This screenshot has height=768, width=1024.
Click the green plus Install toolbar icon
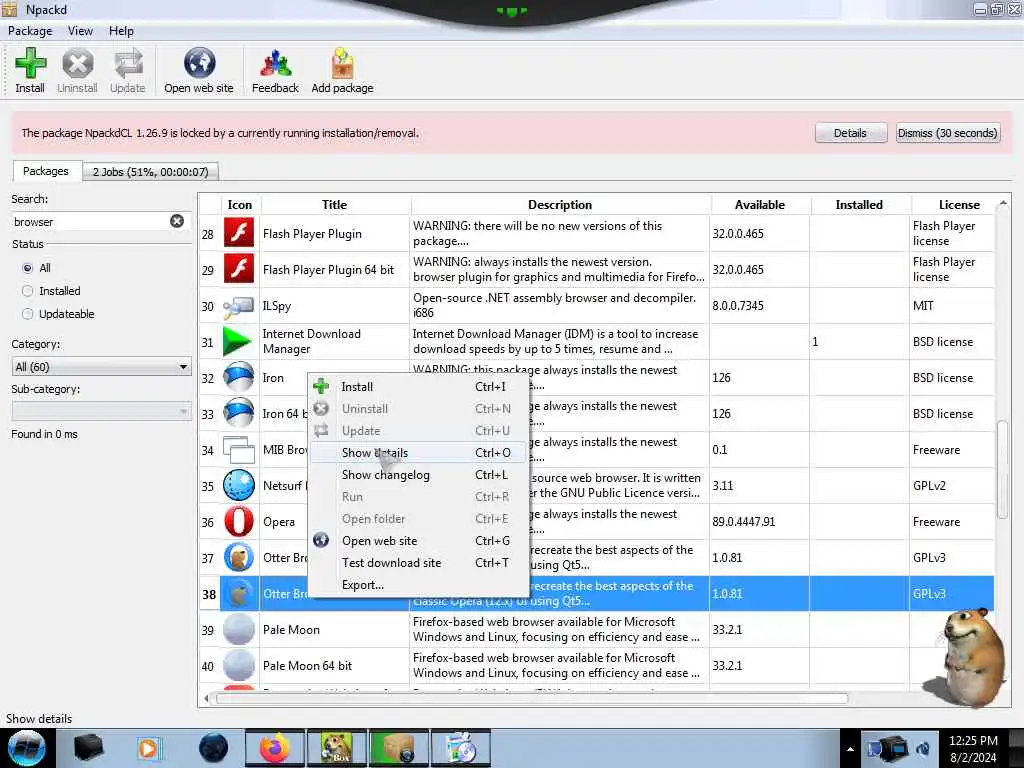point(30,64)
